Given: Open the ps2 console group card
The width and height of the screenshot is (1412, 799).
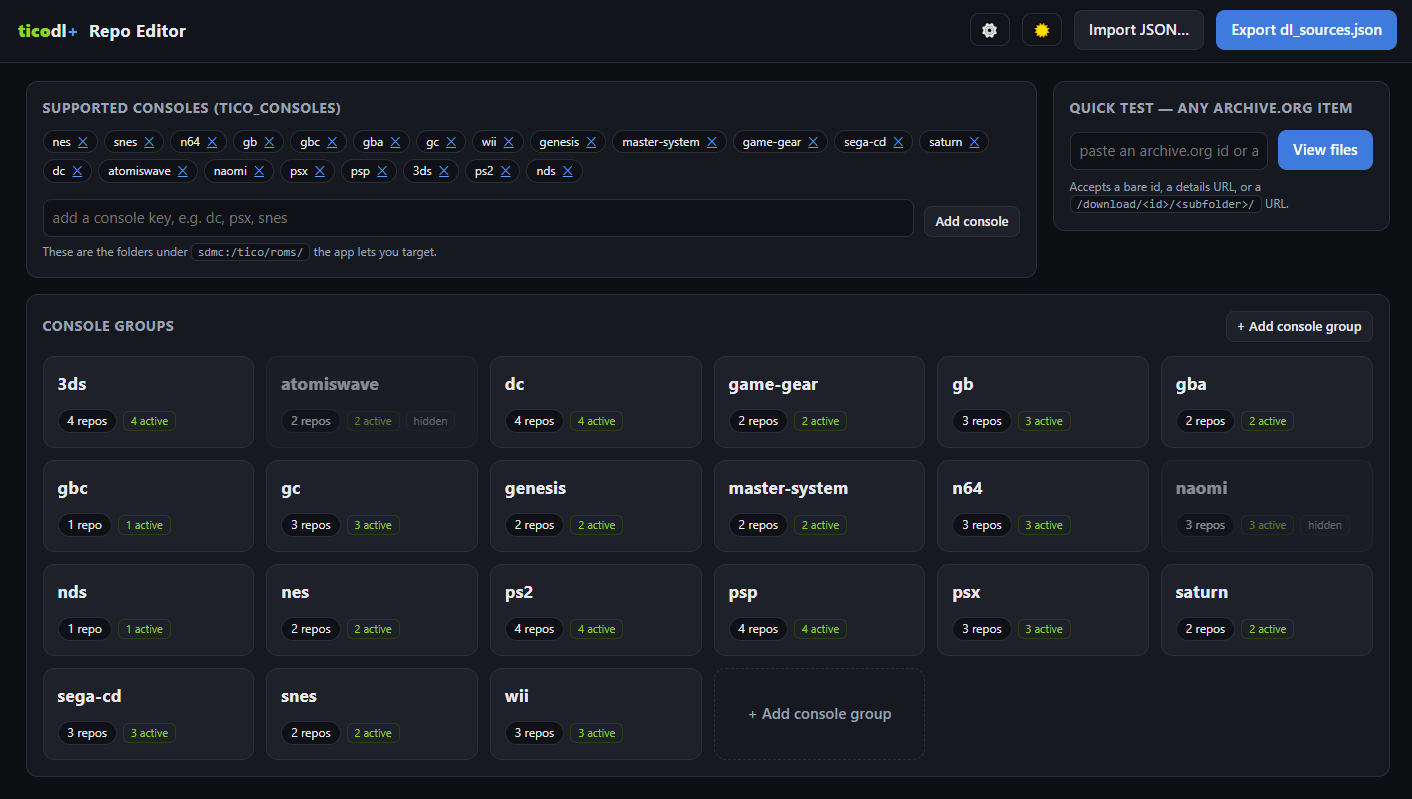Looking at the screenshot, I should (596, 610).
